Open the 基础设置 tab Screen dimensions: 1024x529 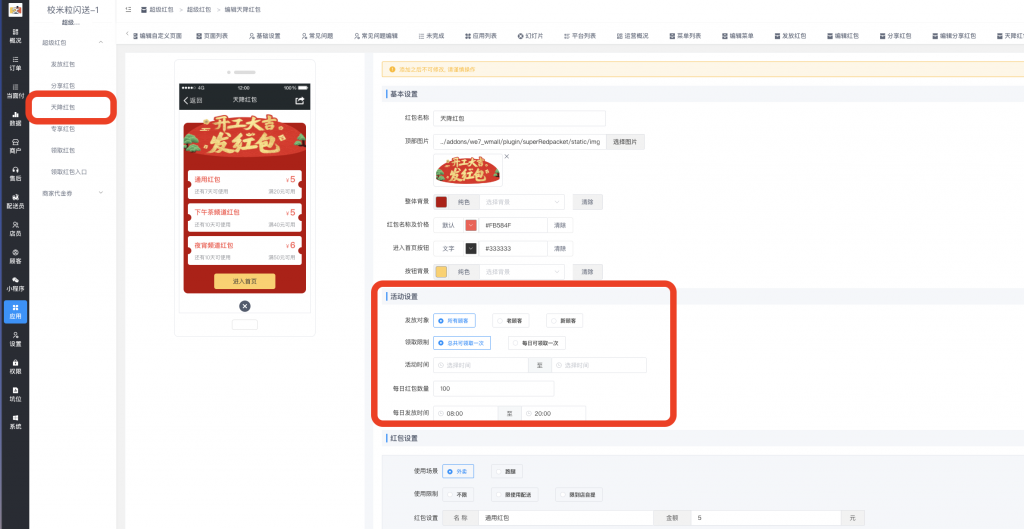coord(264,36)
